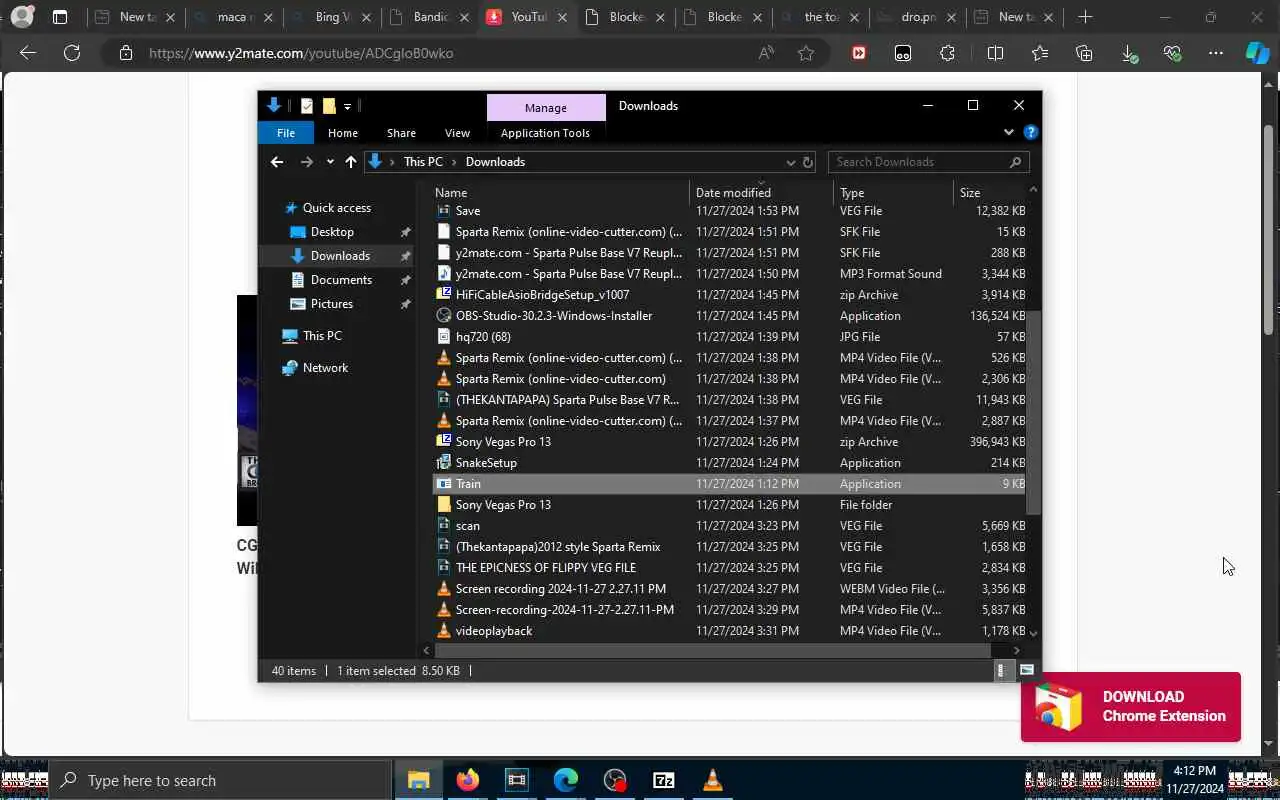Open Properties from the Explorer quick access toolbar

(307, 106)
